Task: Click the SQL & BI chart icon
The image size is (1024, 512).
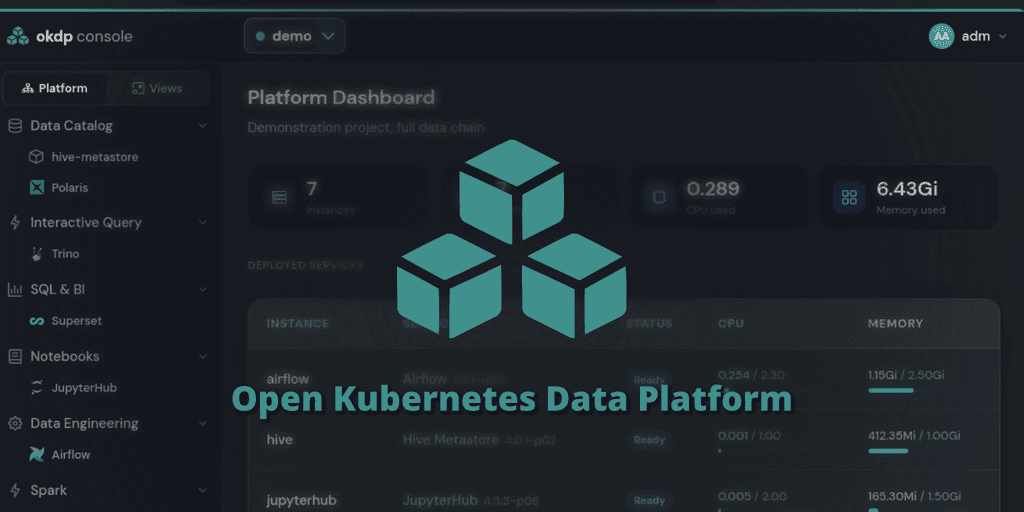Action: tap(14, 289)
